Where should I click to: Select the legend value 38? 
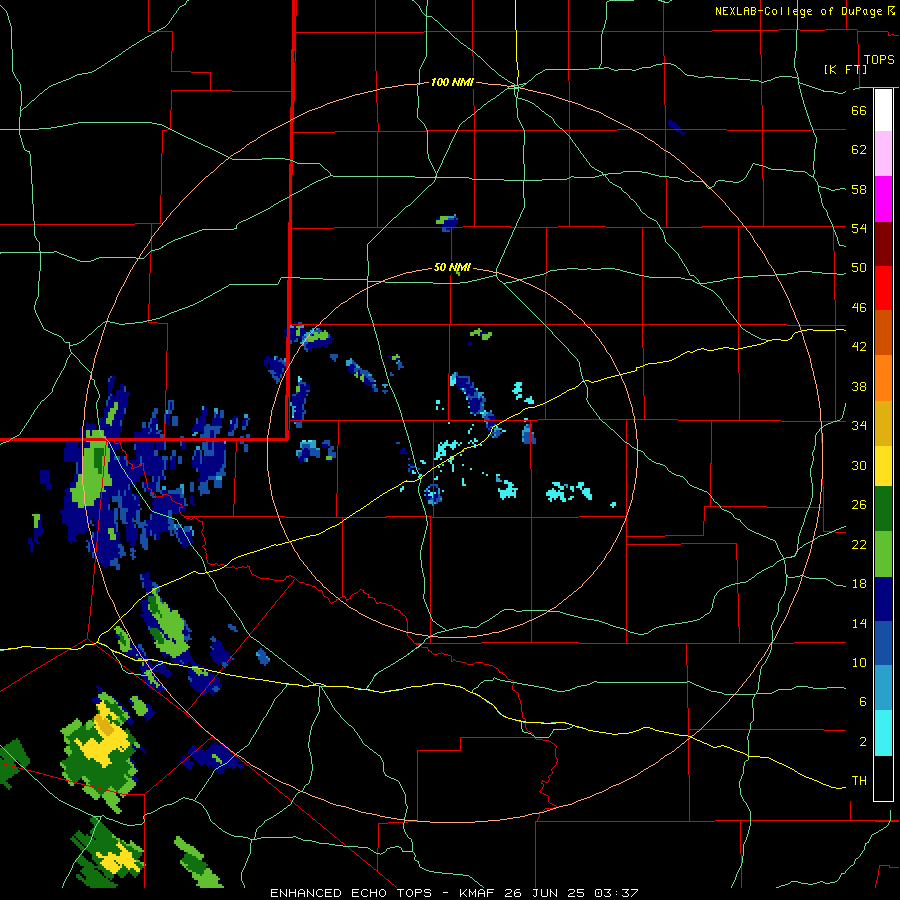click(859, 386)
